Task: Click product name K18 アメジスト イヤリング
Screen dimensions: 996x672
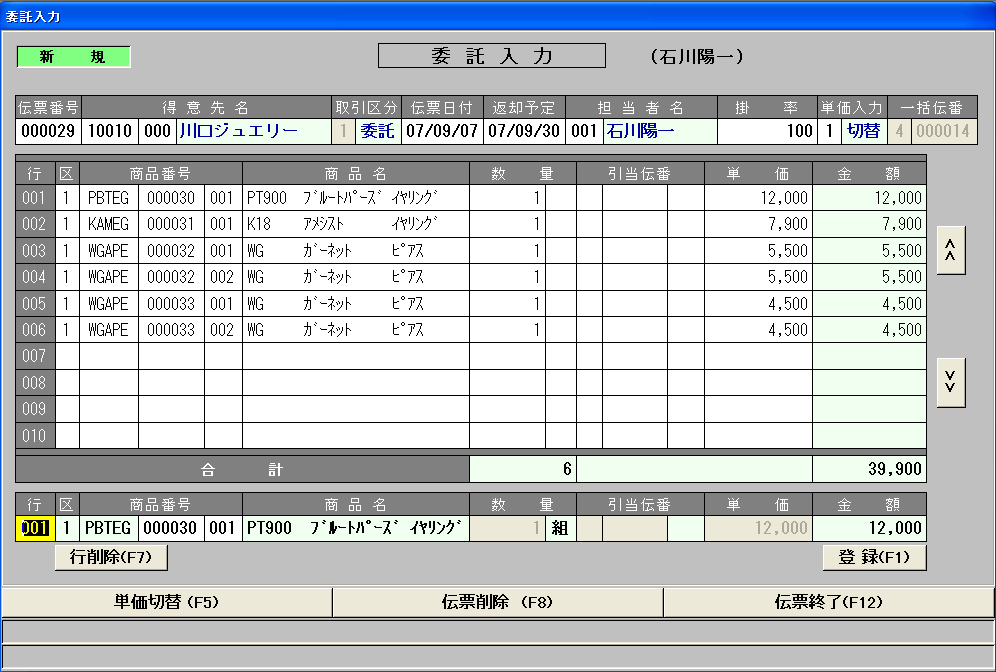Action: coord(356,224)
